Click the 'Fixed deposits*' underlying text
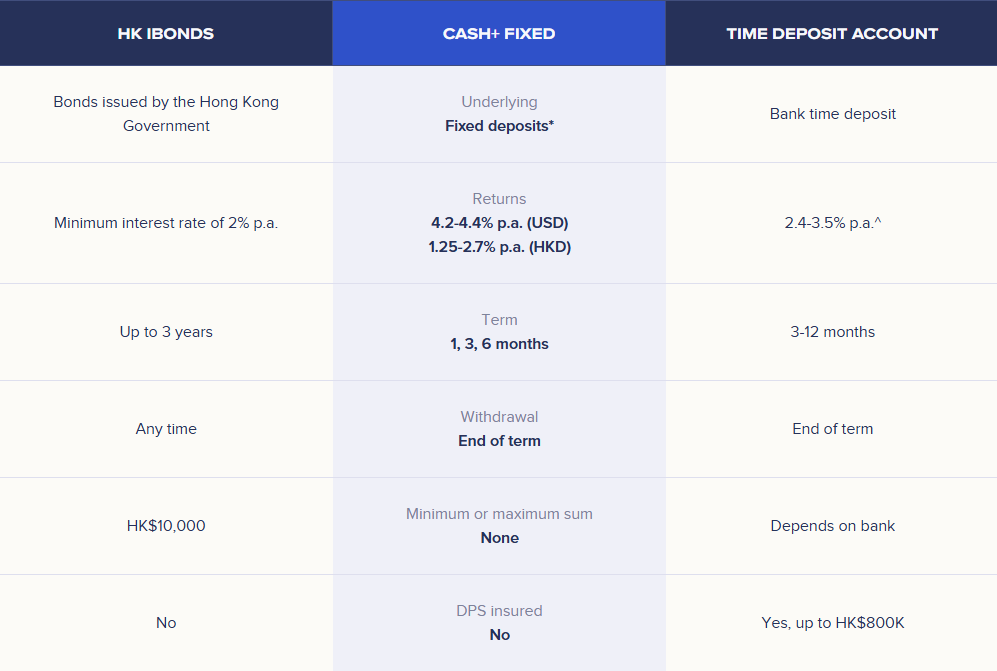 (x=499, y=126)
